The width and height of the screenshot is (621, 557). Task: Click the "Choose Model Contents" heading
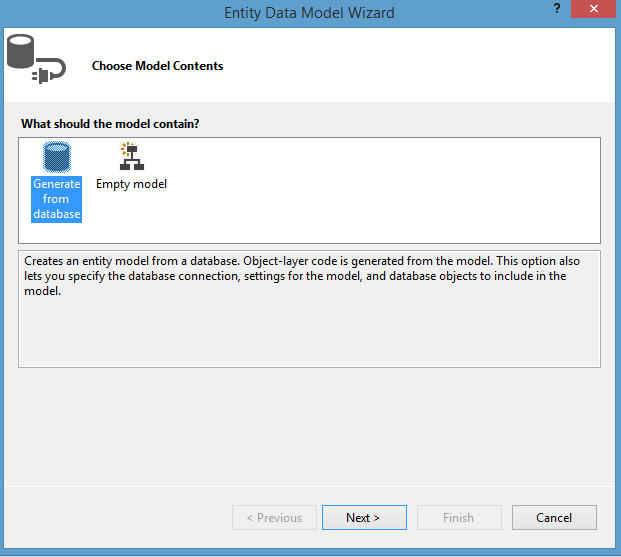(x=157, y=66)
